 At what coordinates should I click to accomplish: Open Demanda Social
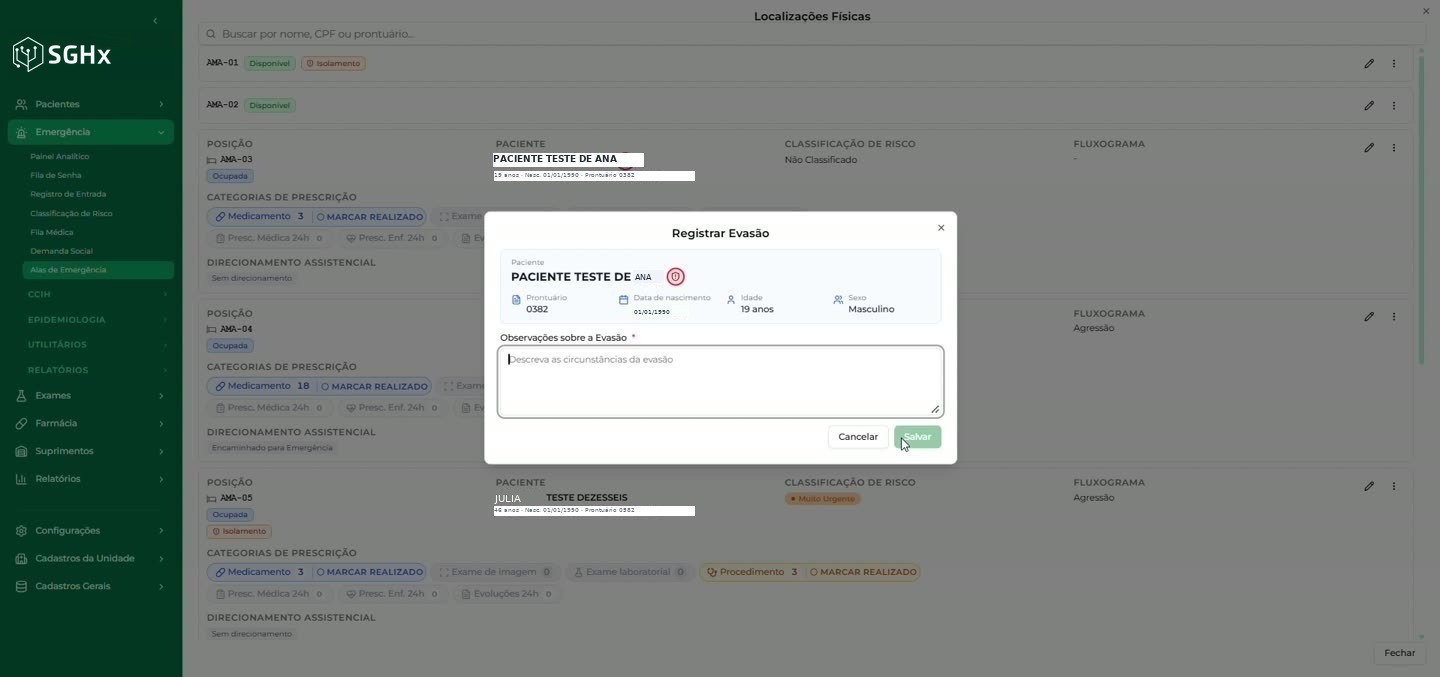click(x=61, y=251)
